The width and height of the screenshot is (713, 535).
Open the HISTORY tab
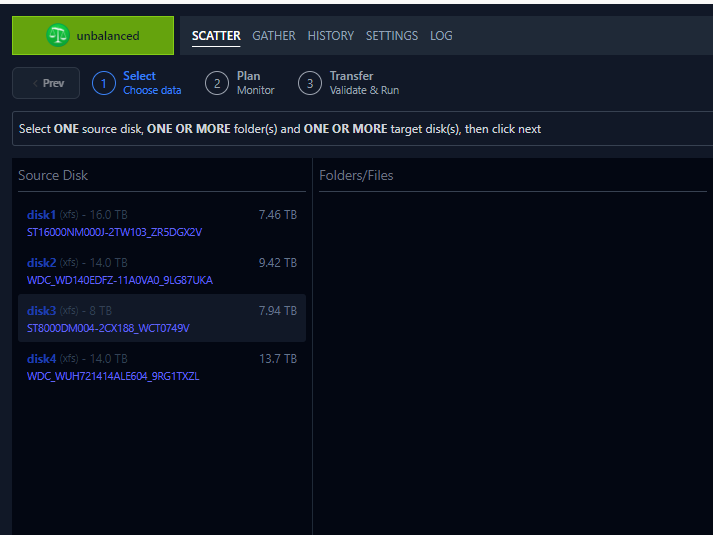(331, 36)
